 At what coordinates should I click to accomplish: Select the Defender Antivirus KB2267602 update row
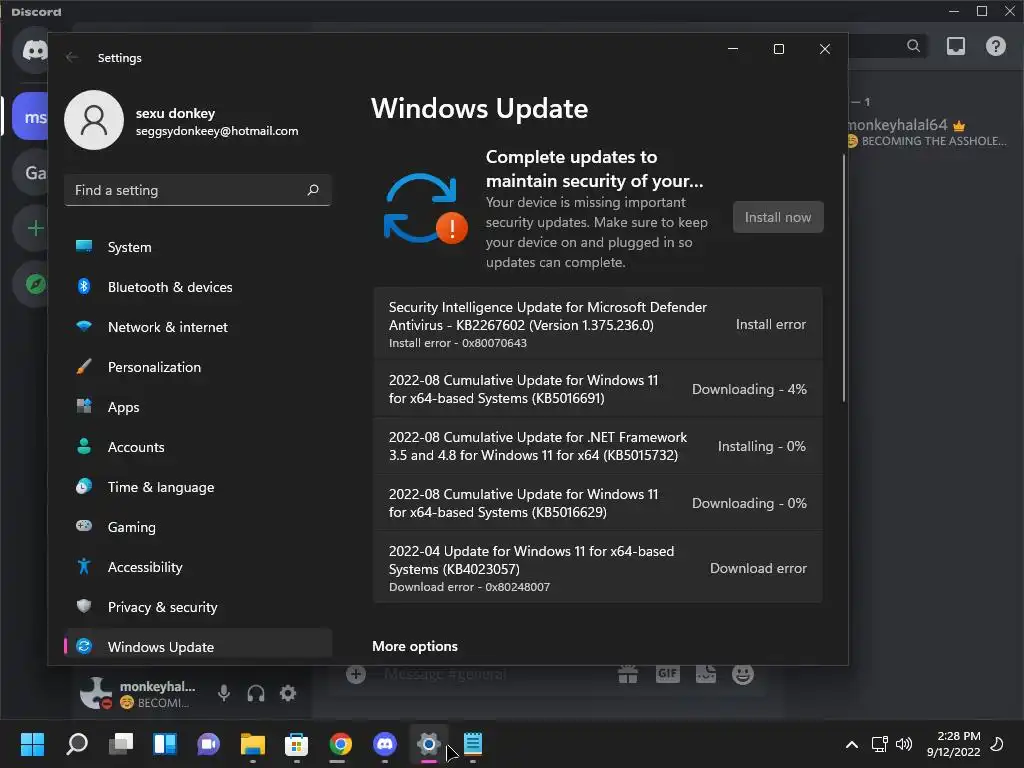[x=598, y=324]
